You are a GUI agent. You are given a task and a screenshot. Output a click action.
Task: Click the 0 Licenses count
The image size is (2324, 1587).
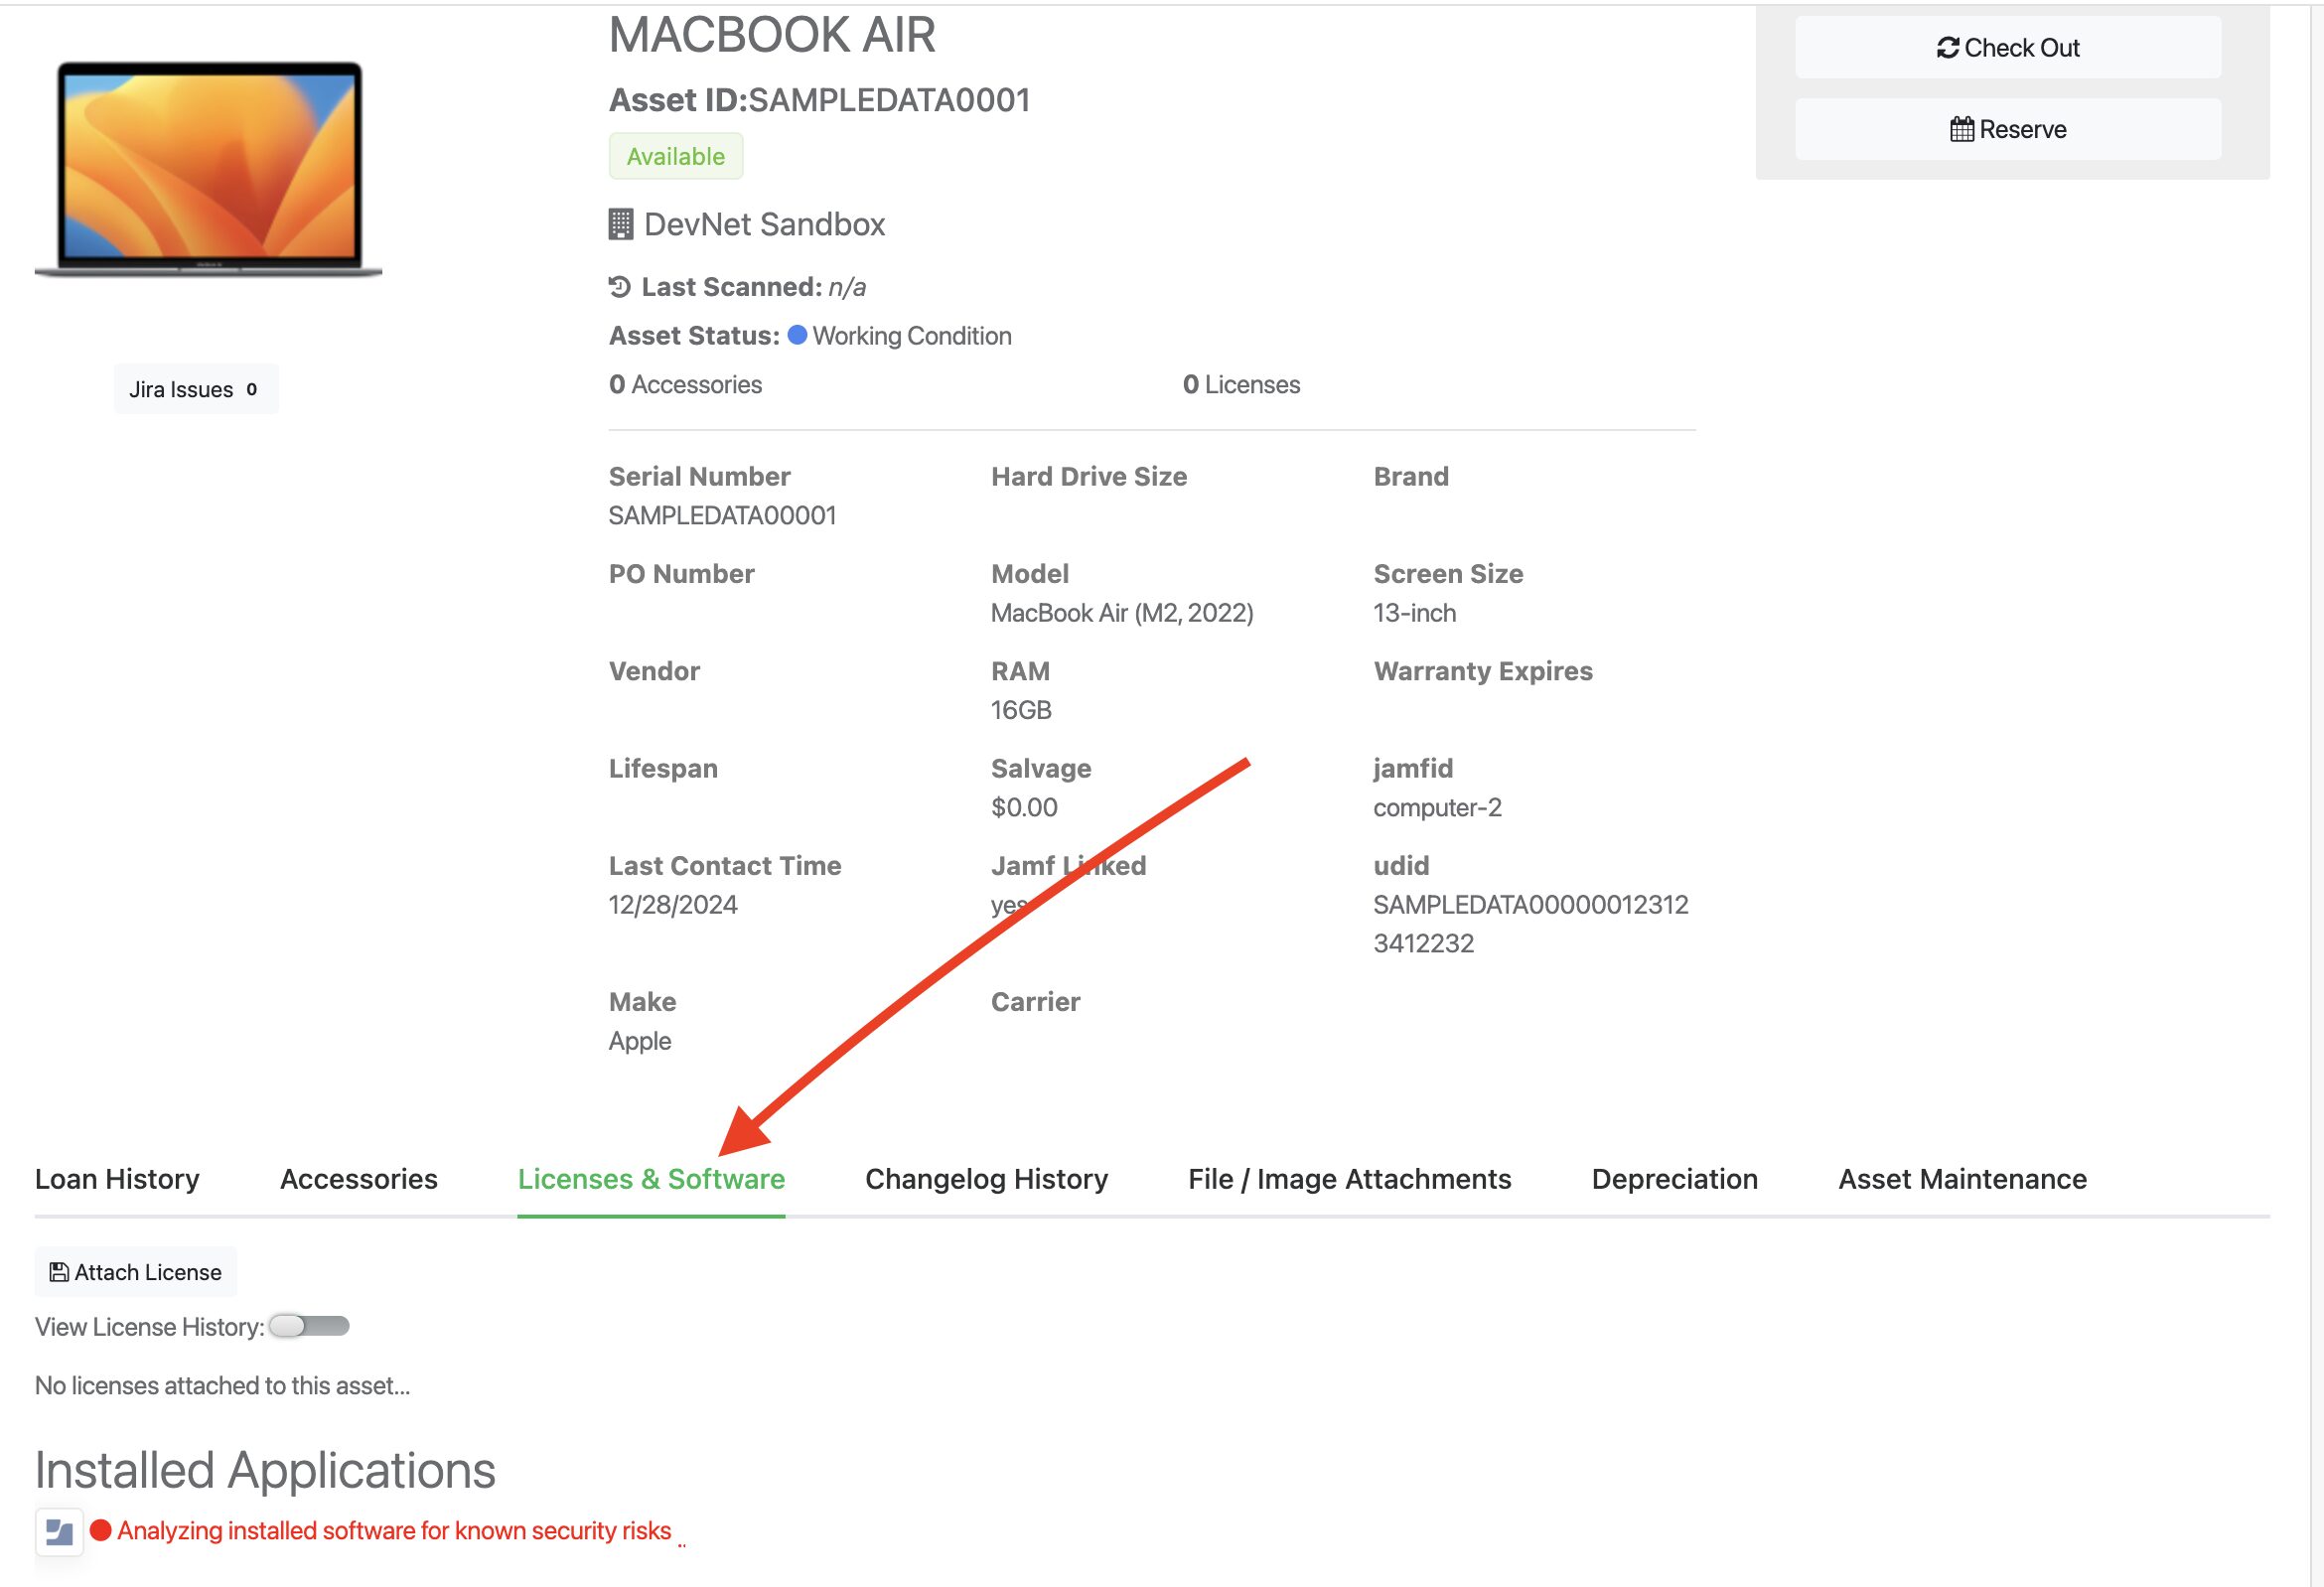tap(1241, 384)
